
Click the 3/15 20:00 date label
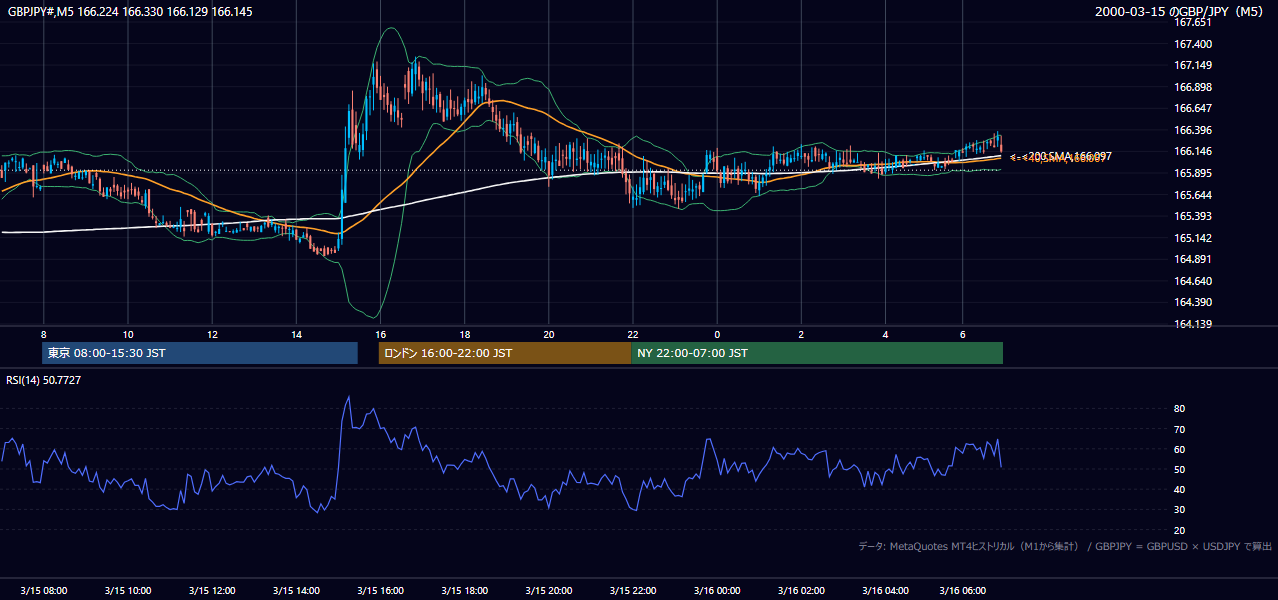548,591
